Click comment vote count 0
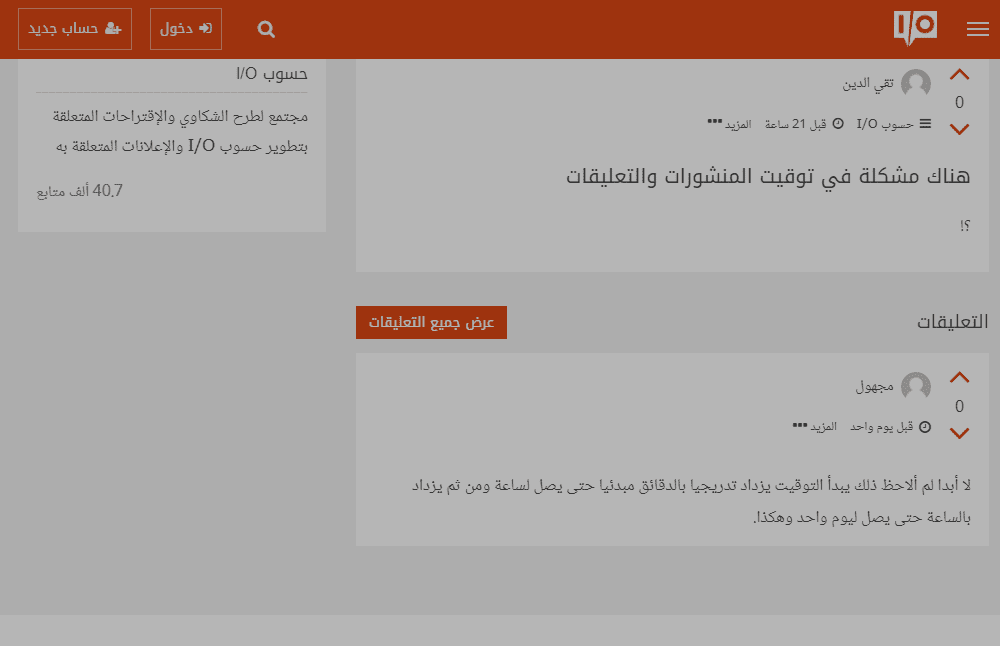The height and width of the screenshot is (646, 1000). (959, 406)
